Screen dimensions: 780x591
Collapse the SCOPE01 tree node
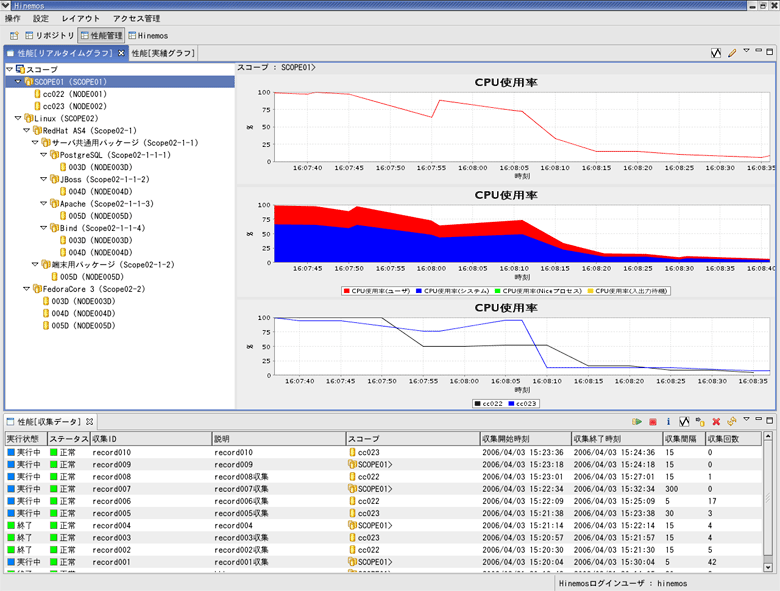click(19, 82)
